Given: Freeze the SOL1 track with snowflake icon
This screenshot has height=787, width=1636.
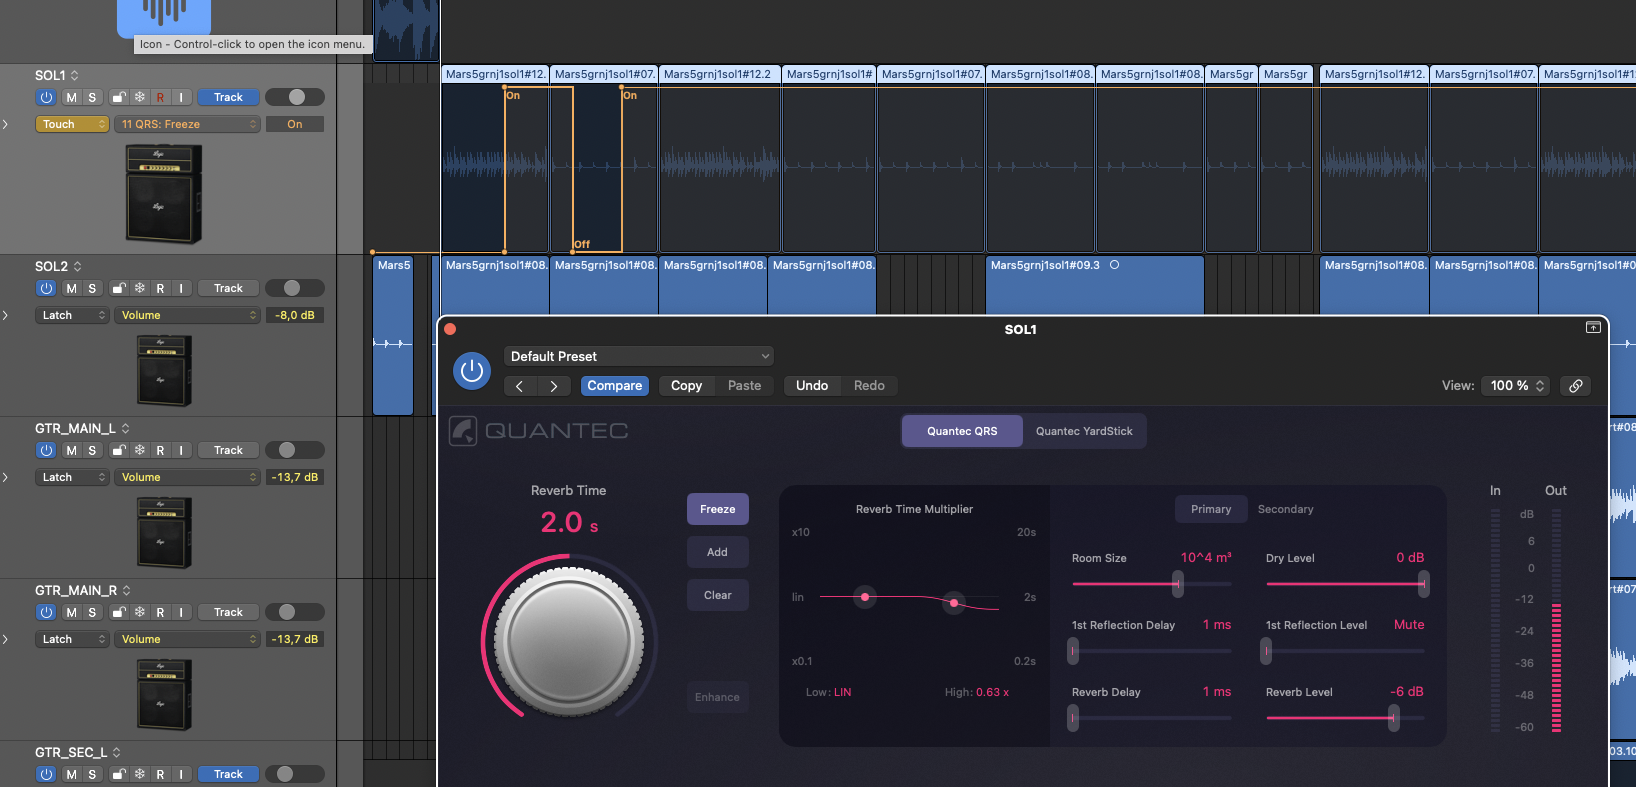Looking at the screenshot, I should coord(140,97).
